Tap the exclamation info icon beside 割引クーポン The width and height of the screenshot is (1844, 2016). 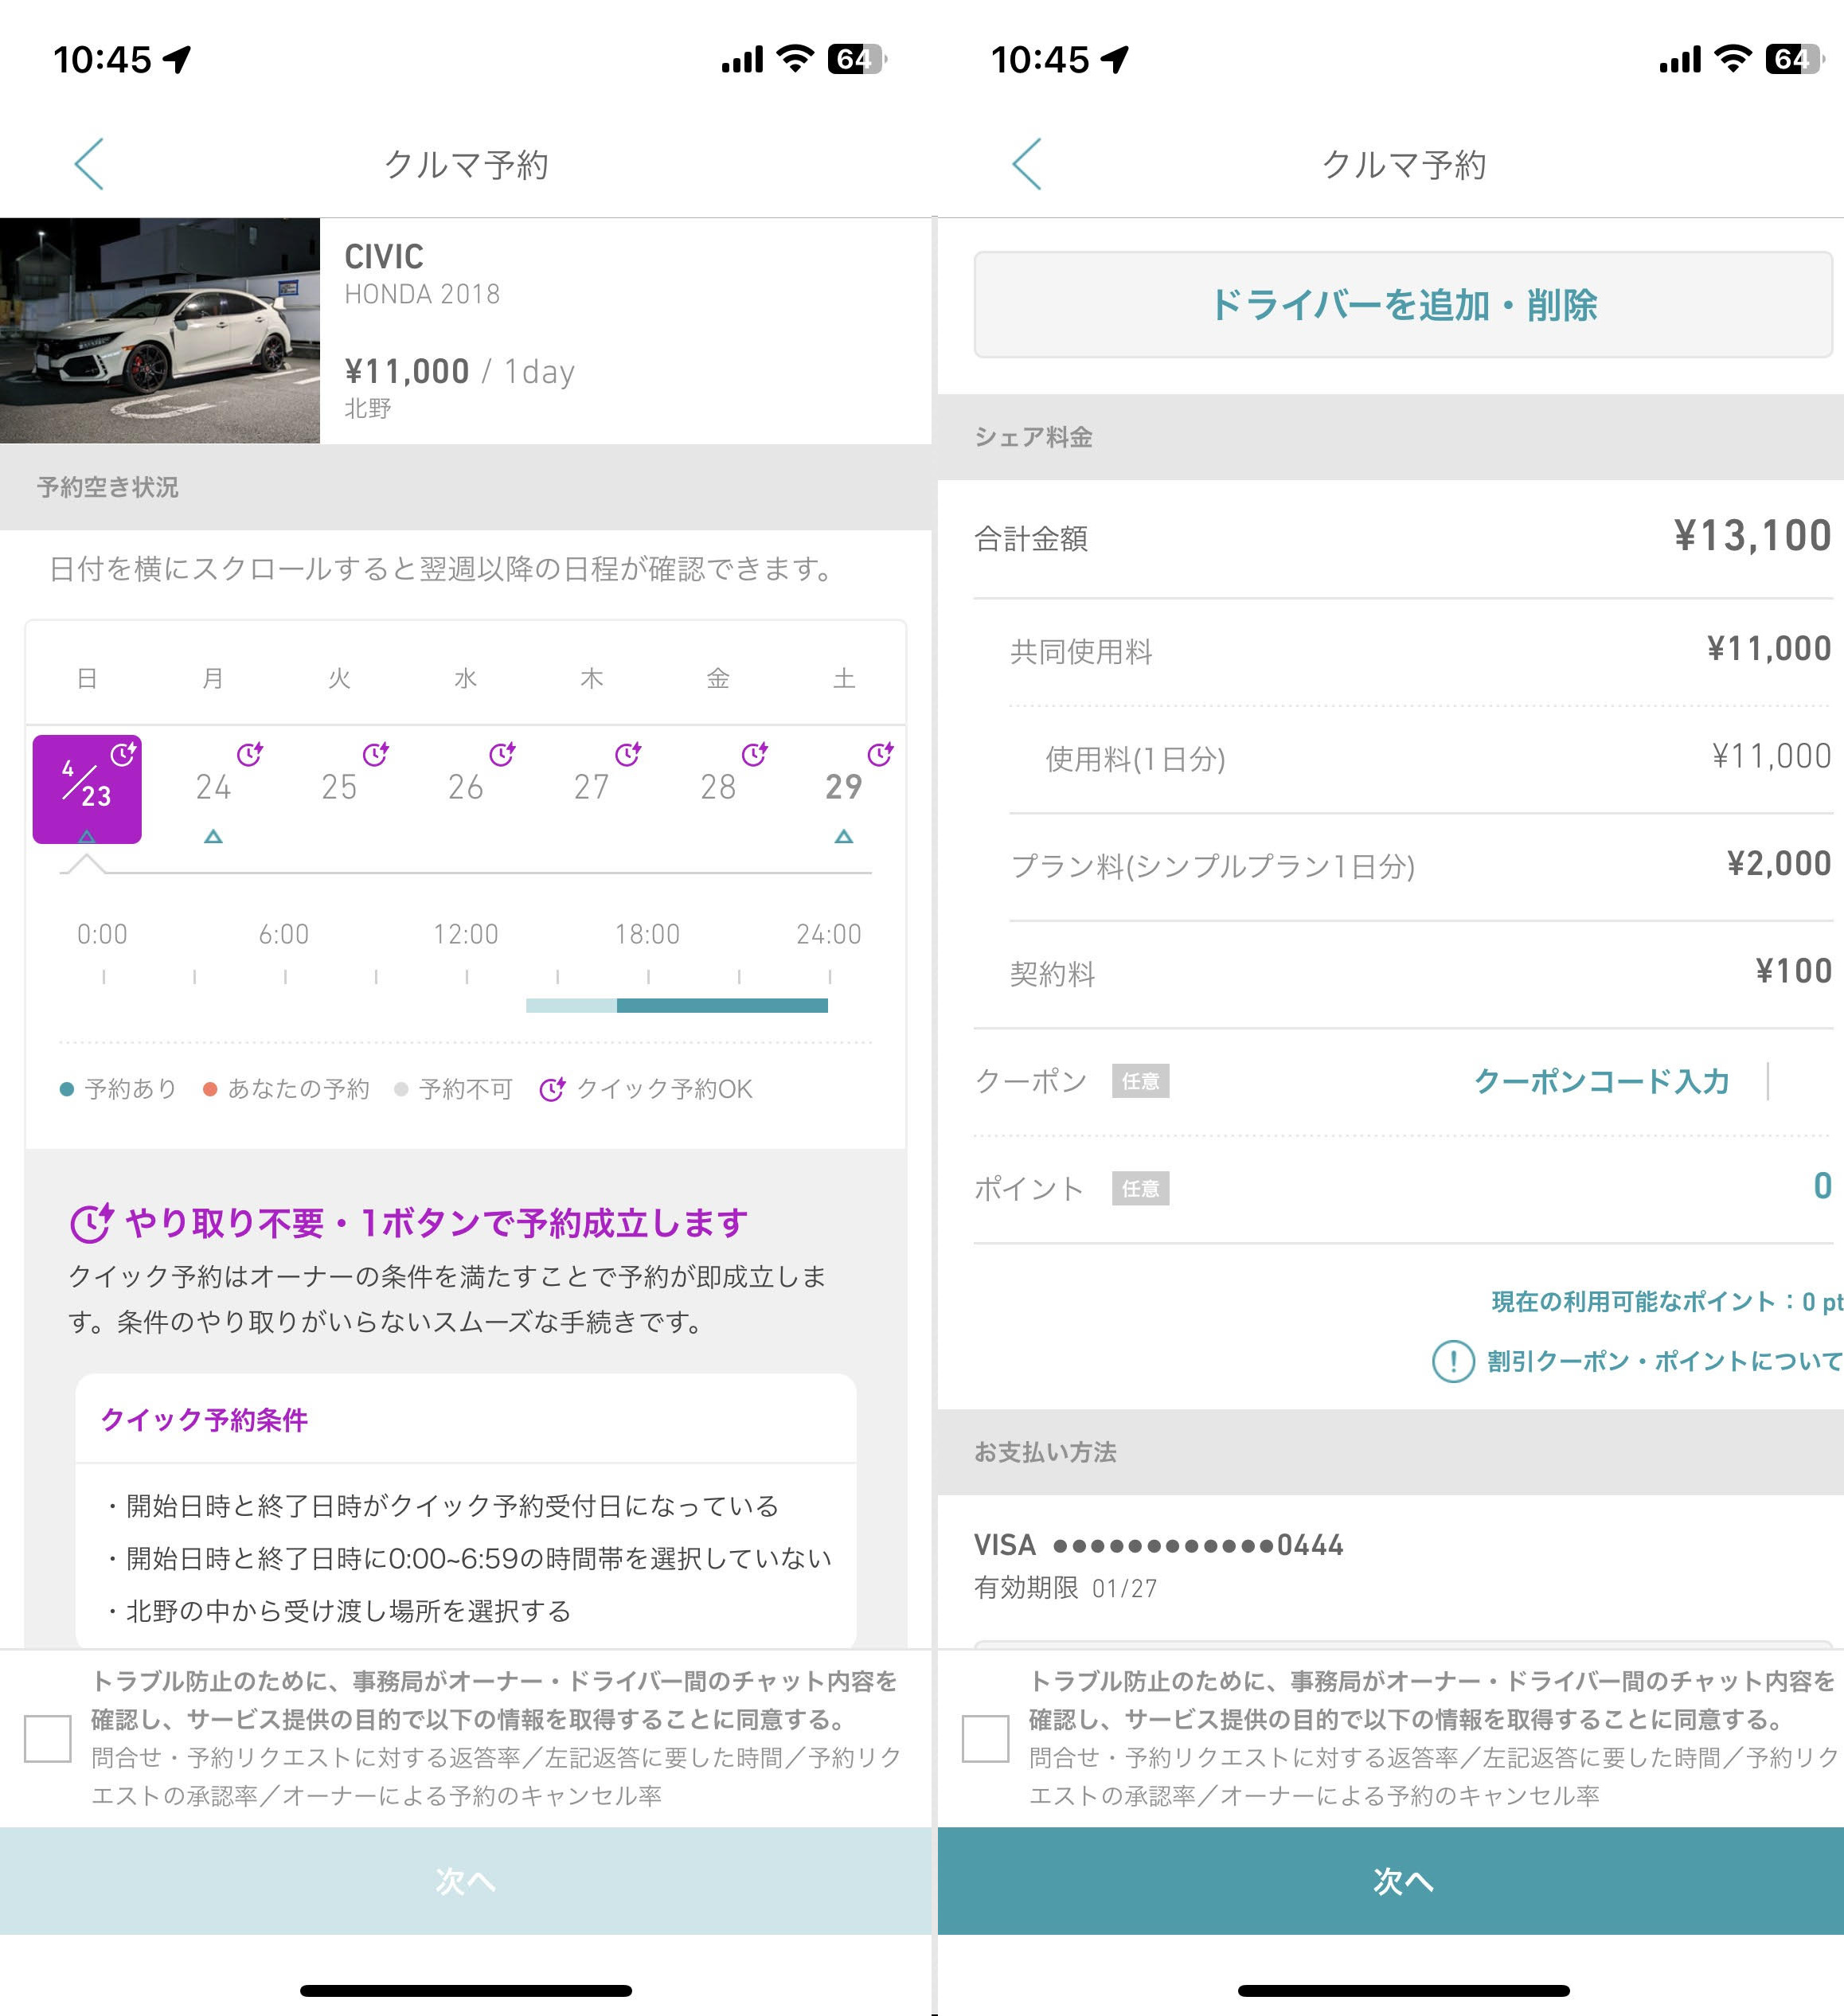(x=1454, y=1361)
